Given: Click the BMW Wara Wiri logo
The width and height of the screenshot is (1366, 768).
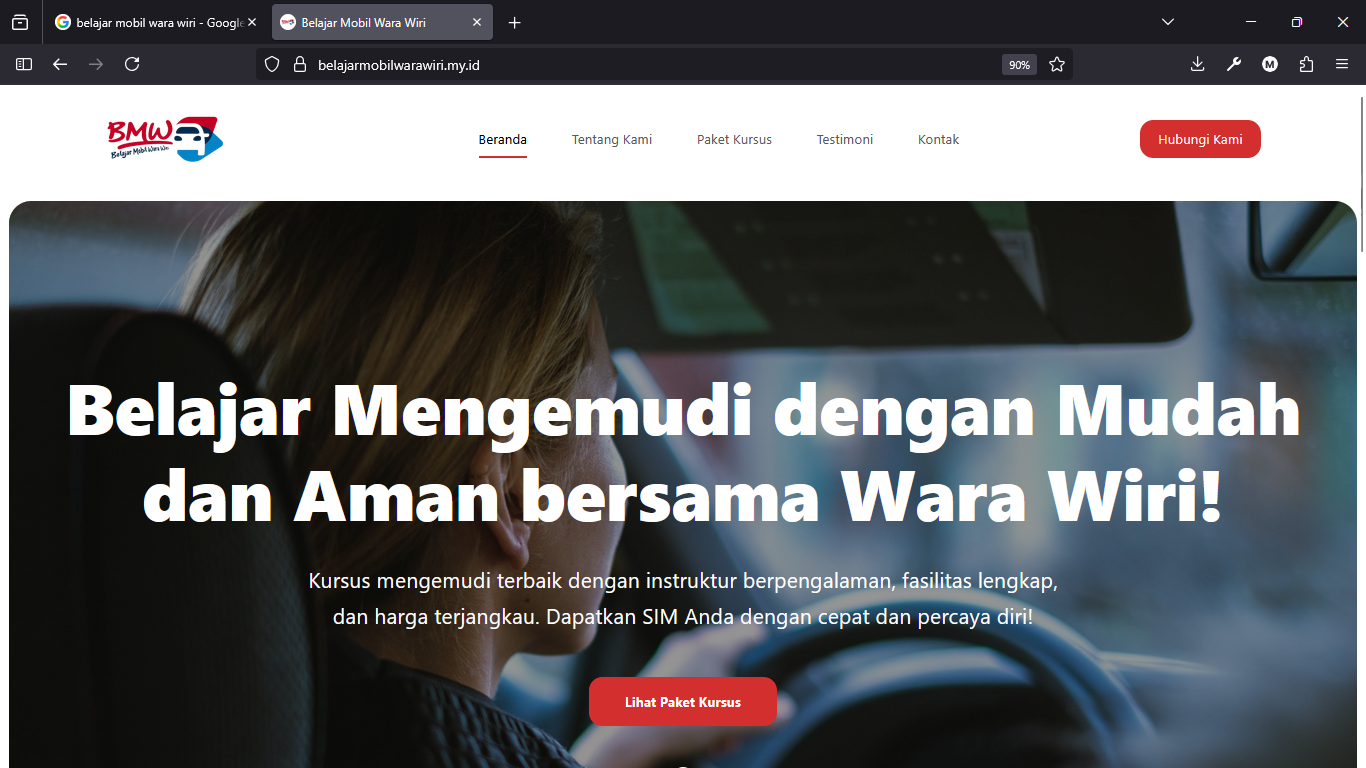Looking at the screenshot, I should tap(164, 139).
